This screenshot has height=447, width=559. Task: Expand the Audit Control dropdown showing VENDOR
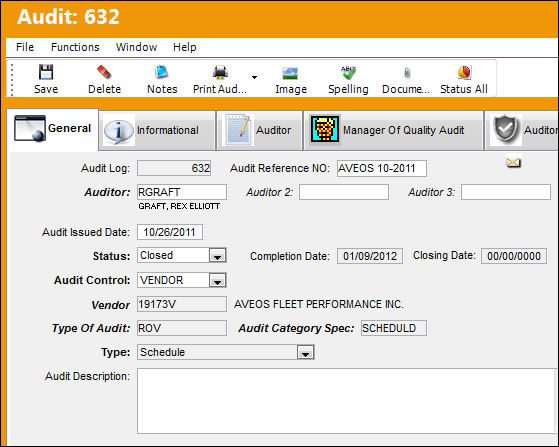(217, 281)
